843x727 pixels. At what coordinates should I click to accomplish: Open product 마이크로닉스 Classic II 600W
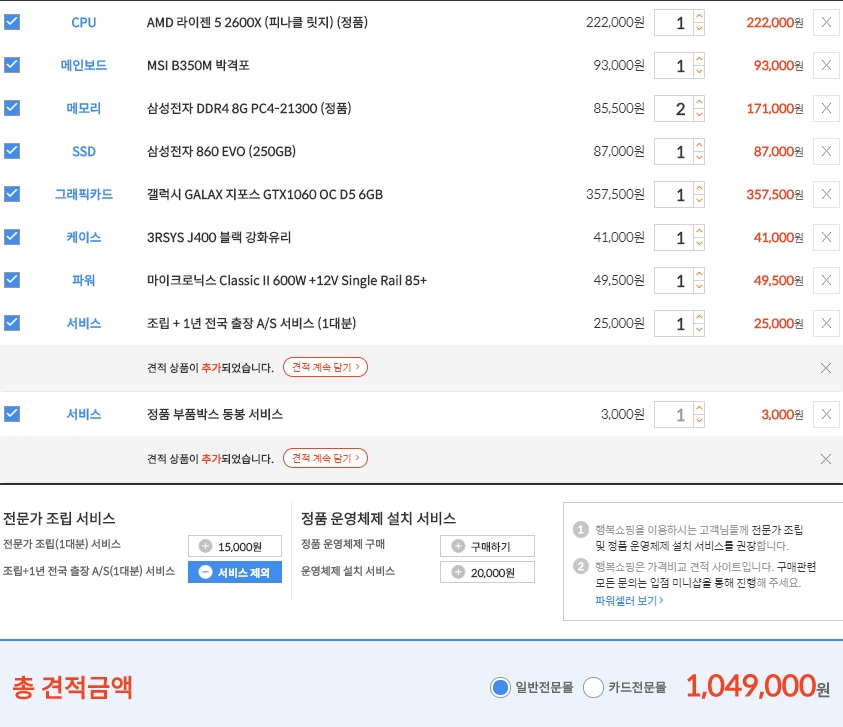tap(287, 281)
